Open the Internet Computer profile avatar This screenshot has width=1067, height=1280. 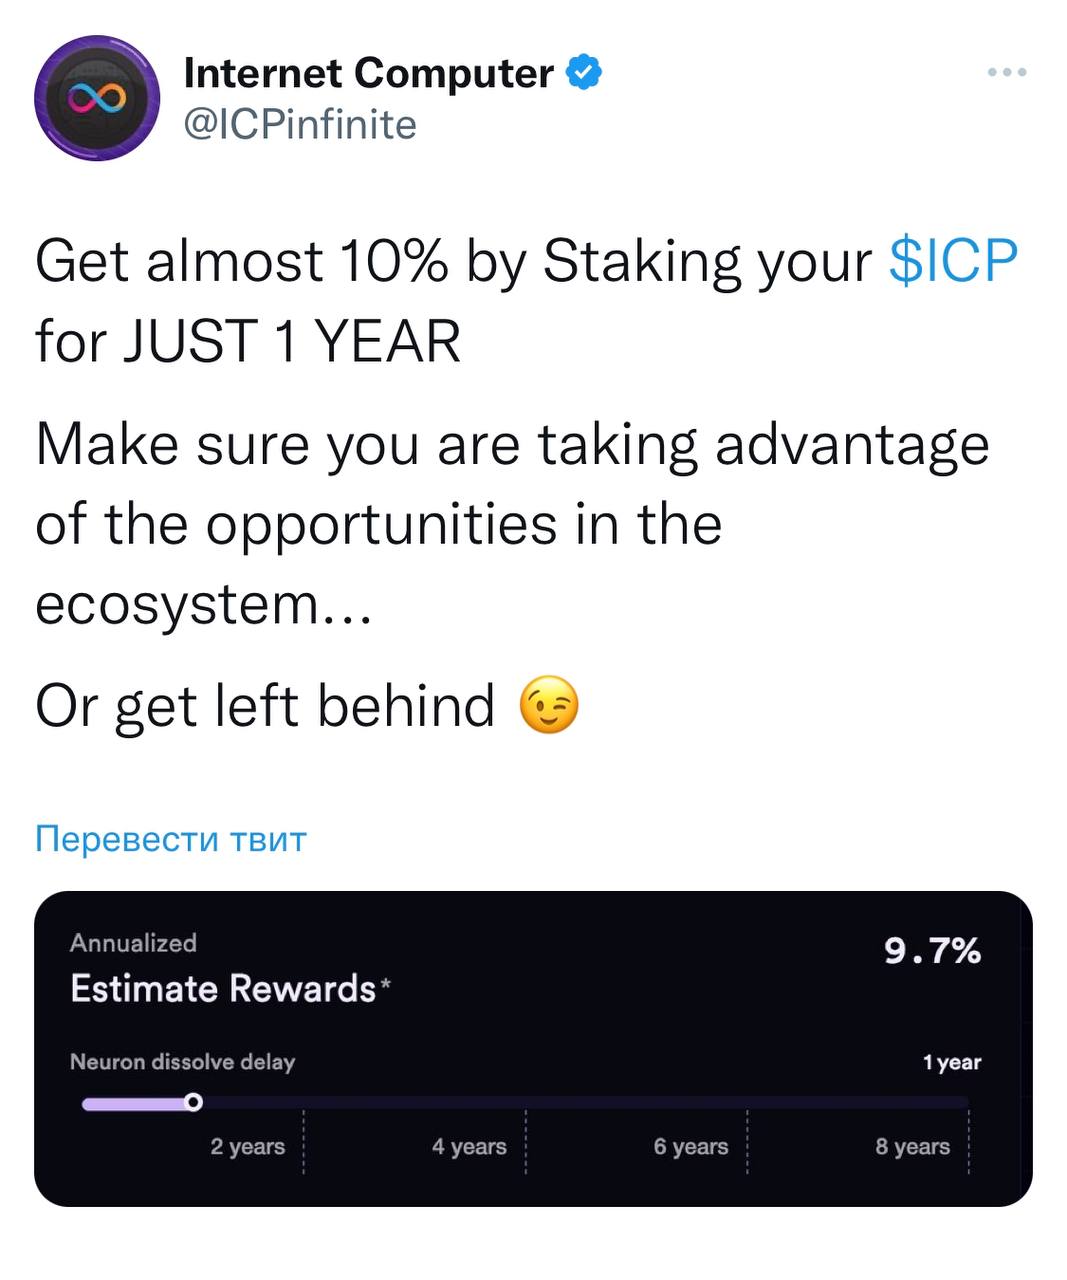point(97,98)
